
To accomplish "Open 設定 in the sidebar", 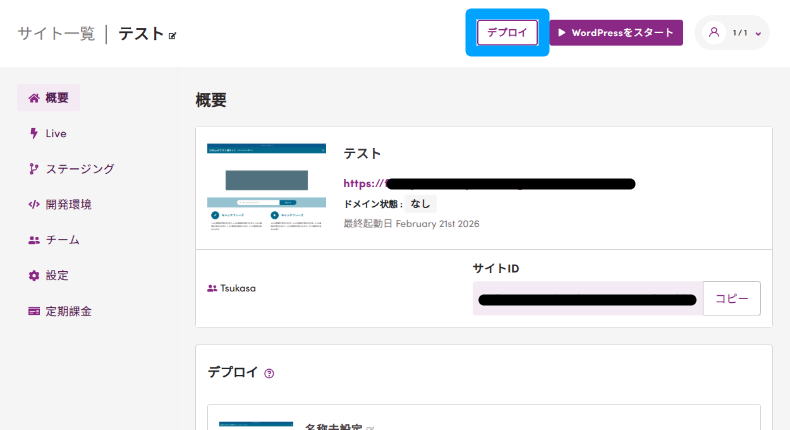I will point(48,276).
